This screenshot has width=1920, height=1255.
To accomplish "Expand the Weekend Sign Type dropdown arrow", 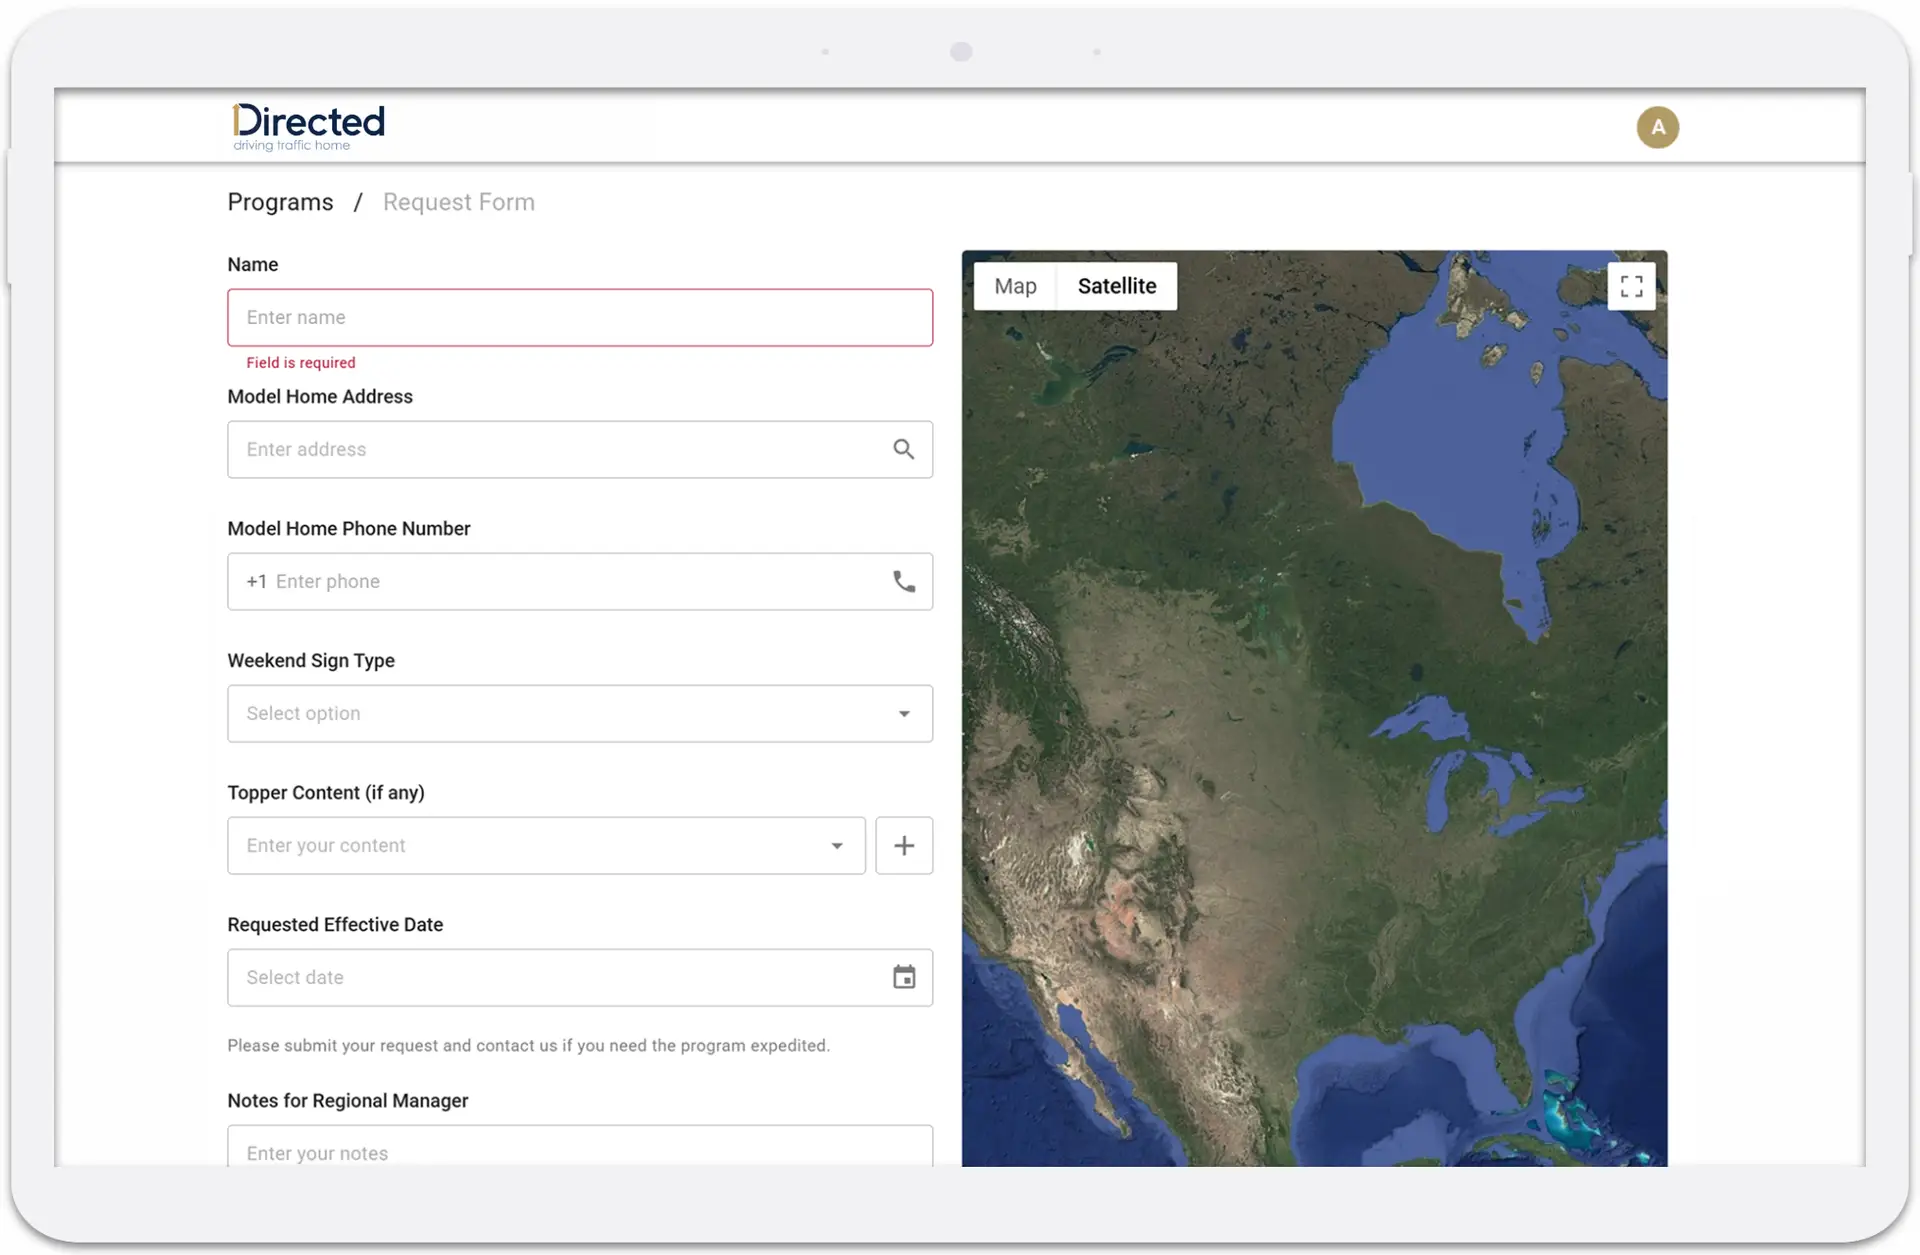I will [x=903, y=713].
